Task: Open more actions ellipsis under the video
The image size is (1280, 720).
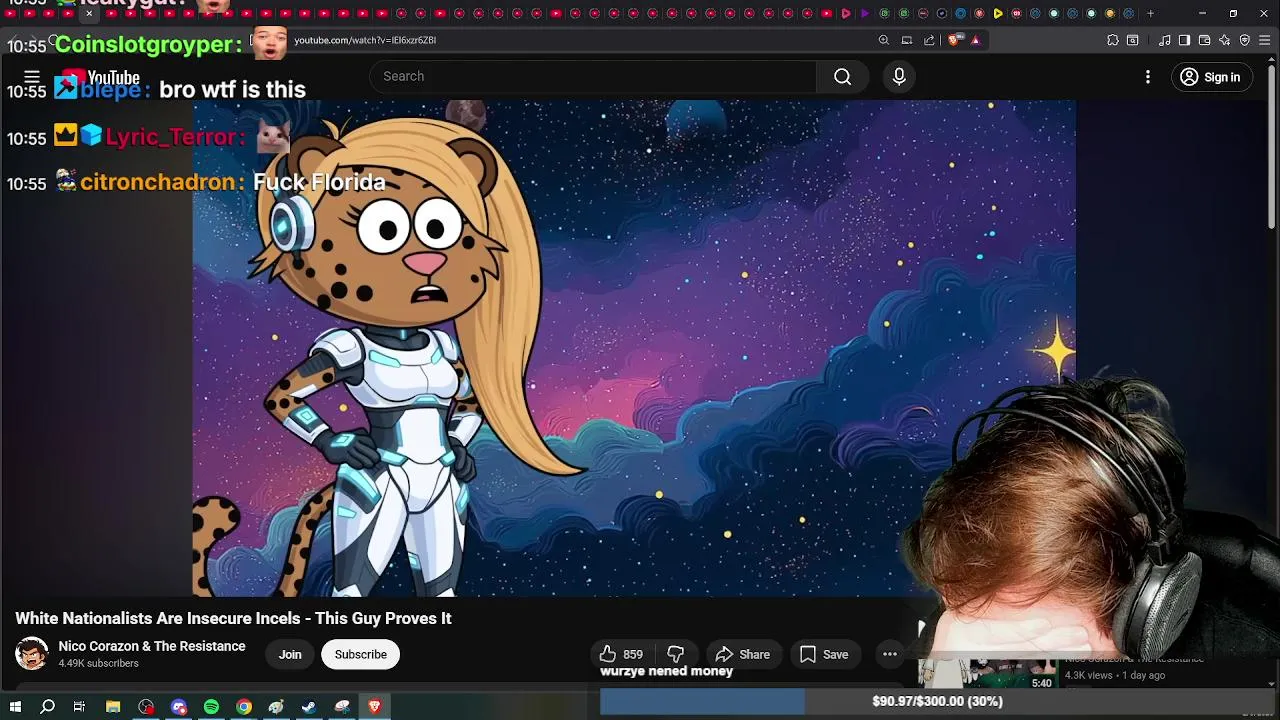Action: point(890,654)
